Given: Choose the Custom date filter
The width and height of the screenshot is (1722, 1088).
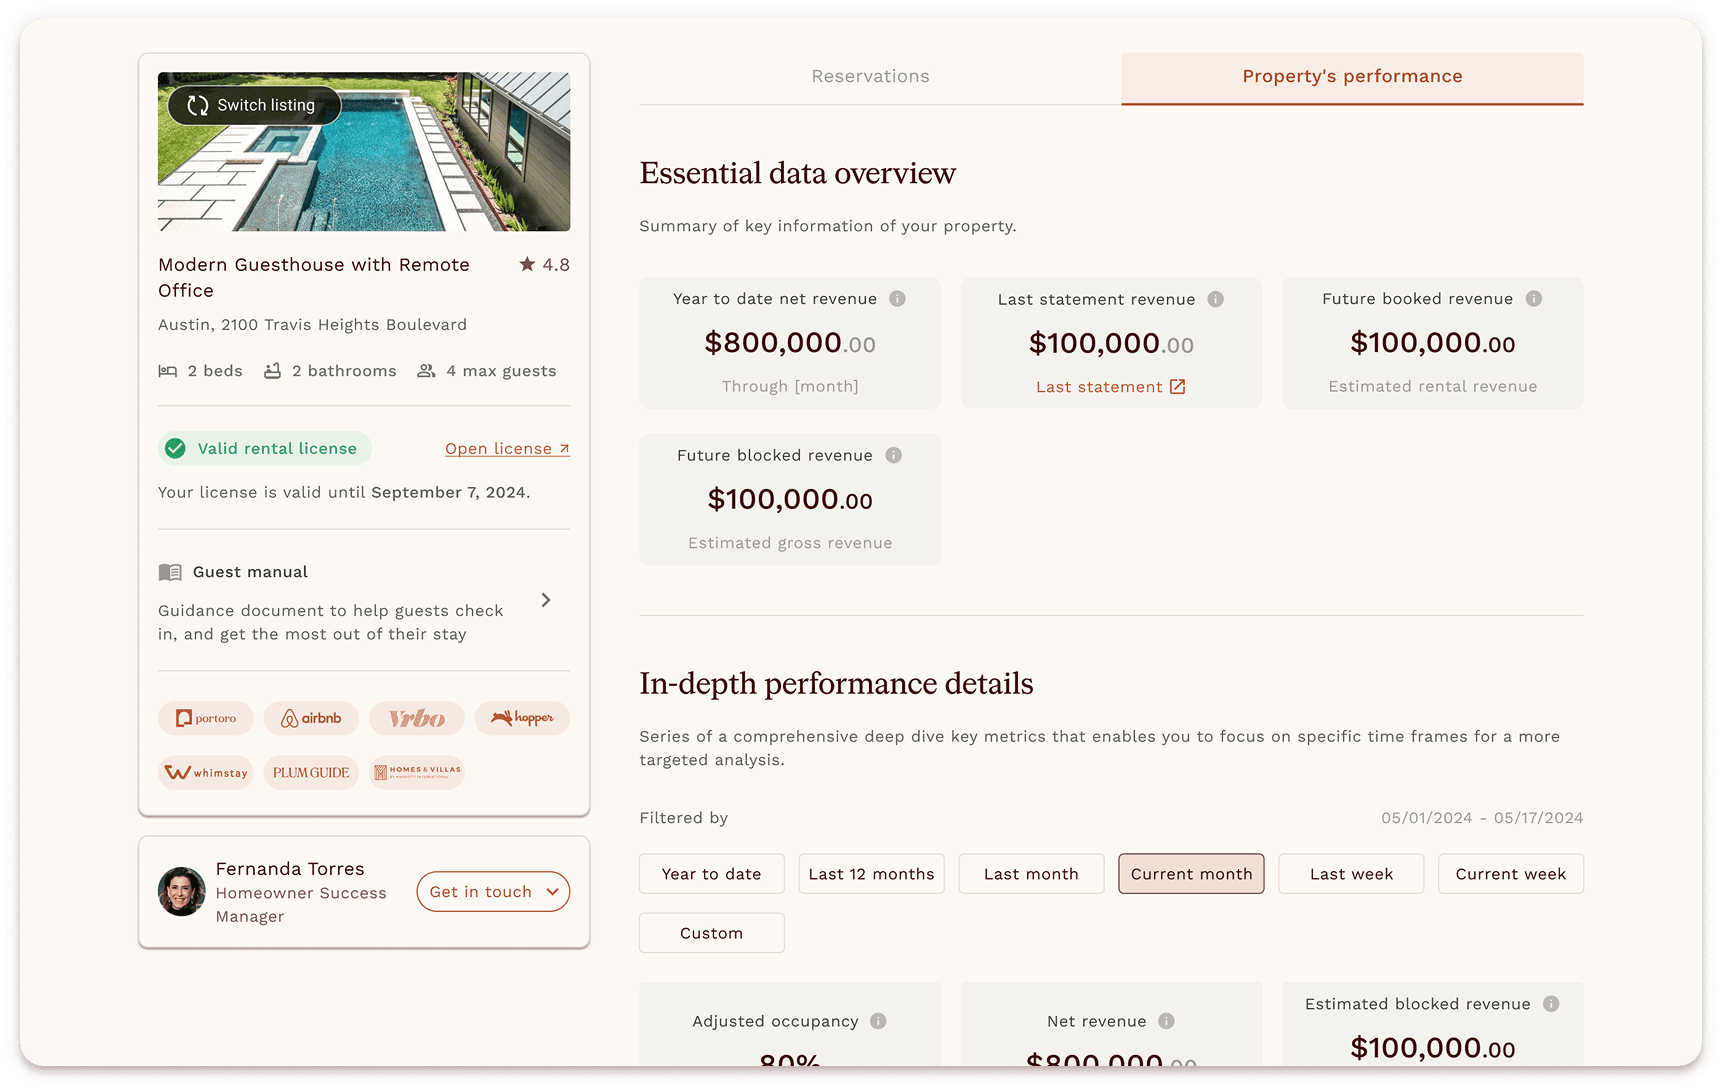Looking at the screenshot, I should pyautogui.click(x=712, y=933).
